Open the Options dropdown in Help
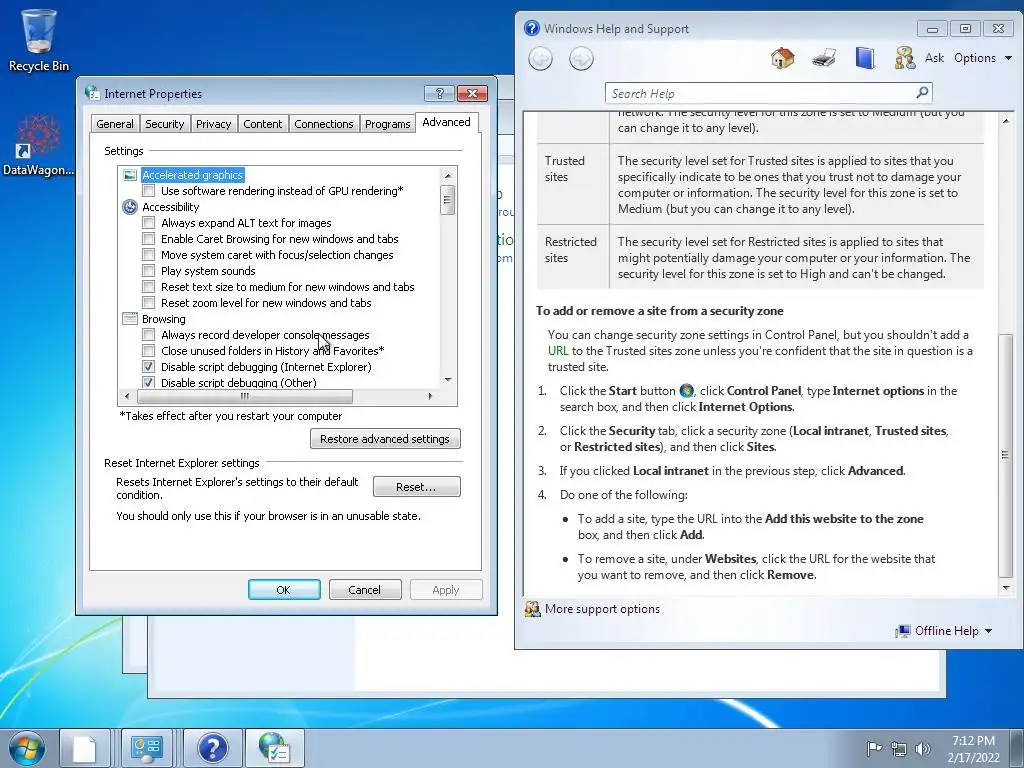Screen dimensions: 1024x768 tap(983, 57)
